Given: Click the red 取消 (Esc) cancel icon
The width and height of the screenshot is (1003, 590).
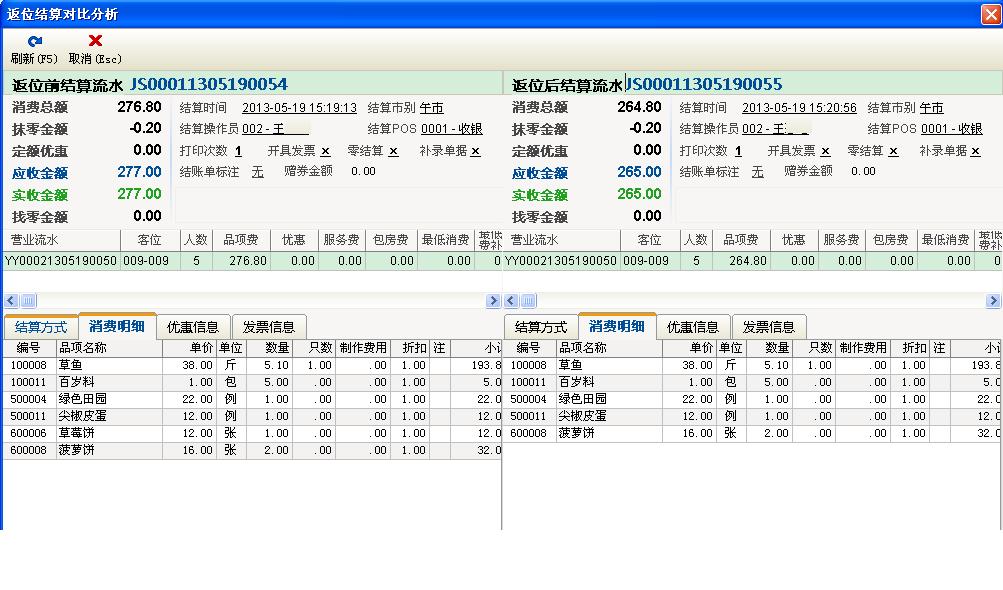Looking at the screenshot, I should point(96,42).
